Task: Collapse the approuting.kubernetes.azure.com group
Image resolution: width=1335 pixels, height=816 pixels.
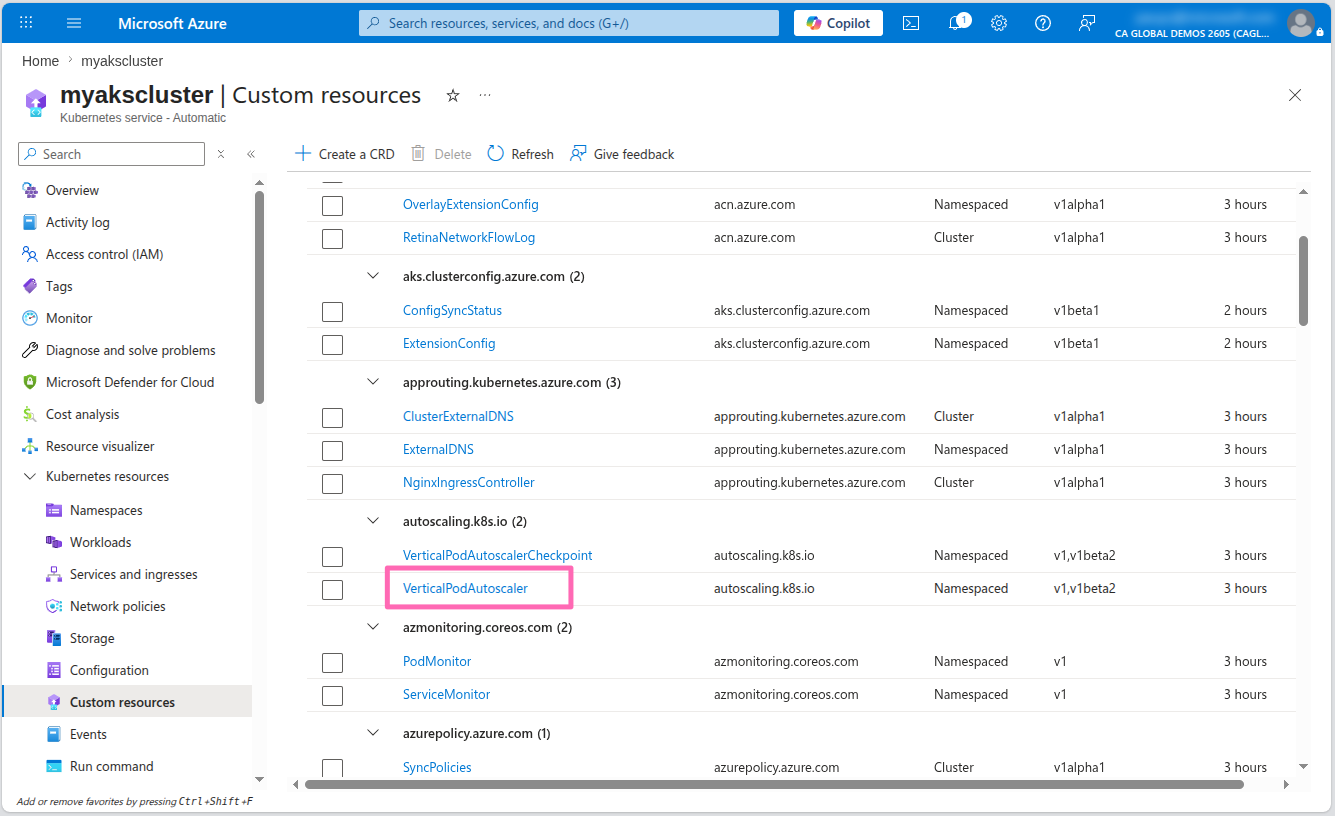Action: (374, 381)
